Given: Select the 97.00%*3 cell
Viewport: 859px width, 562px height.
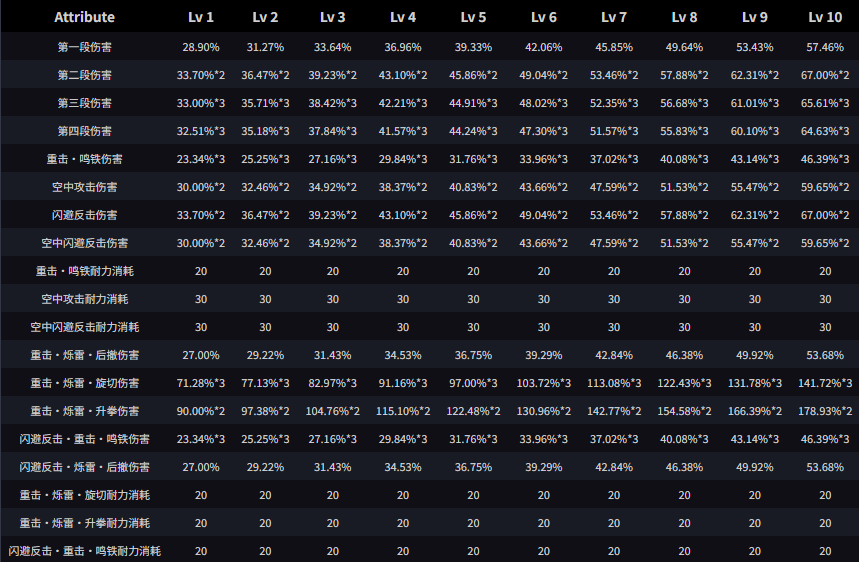Looking at the screenshot, I should pos(474,383).
